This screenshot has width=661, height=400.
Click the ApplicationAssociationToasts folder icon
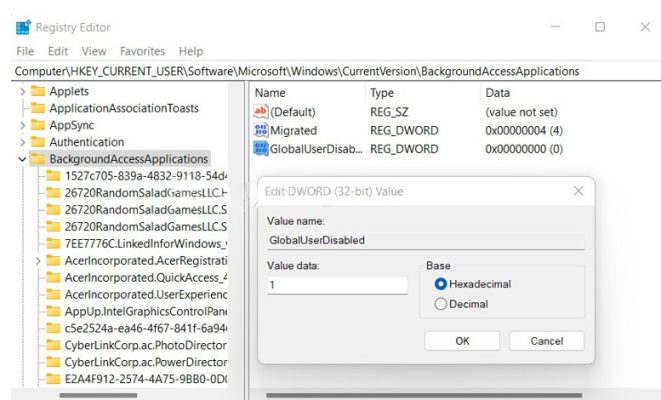38,108
